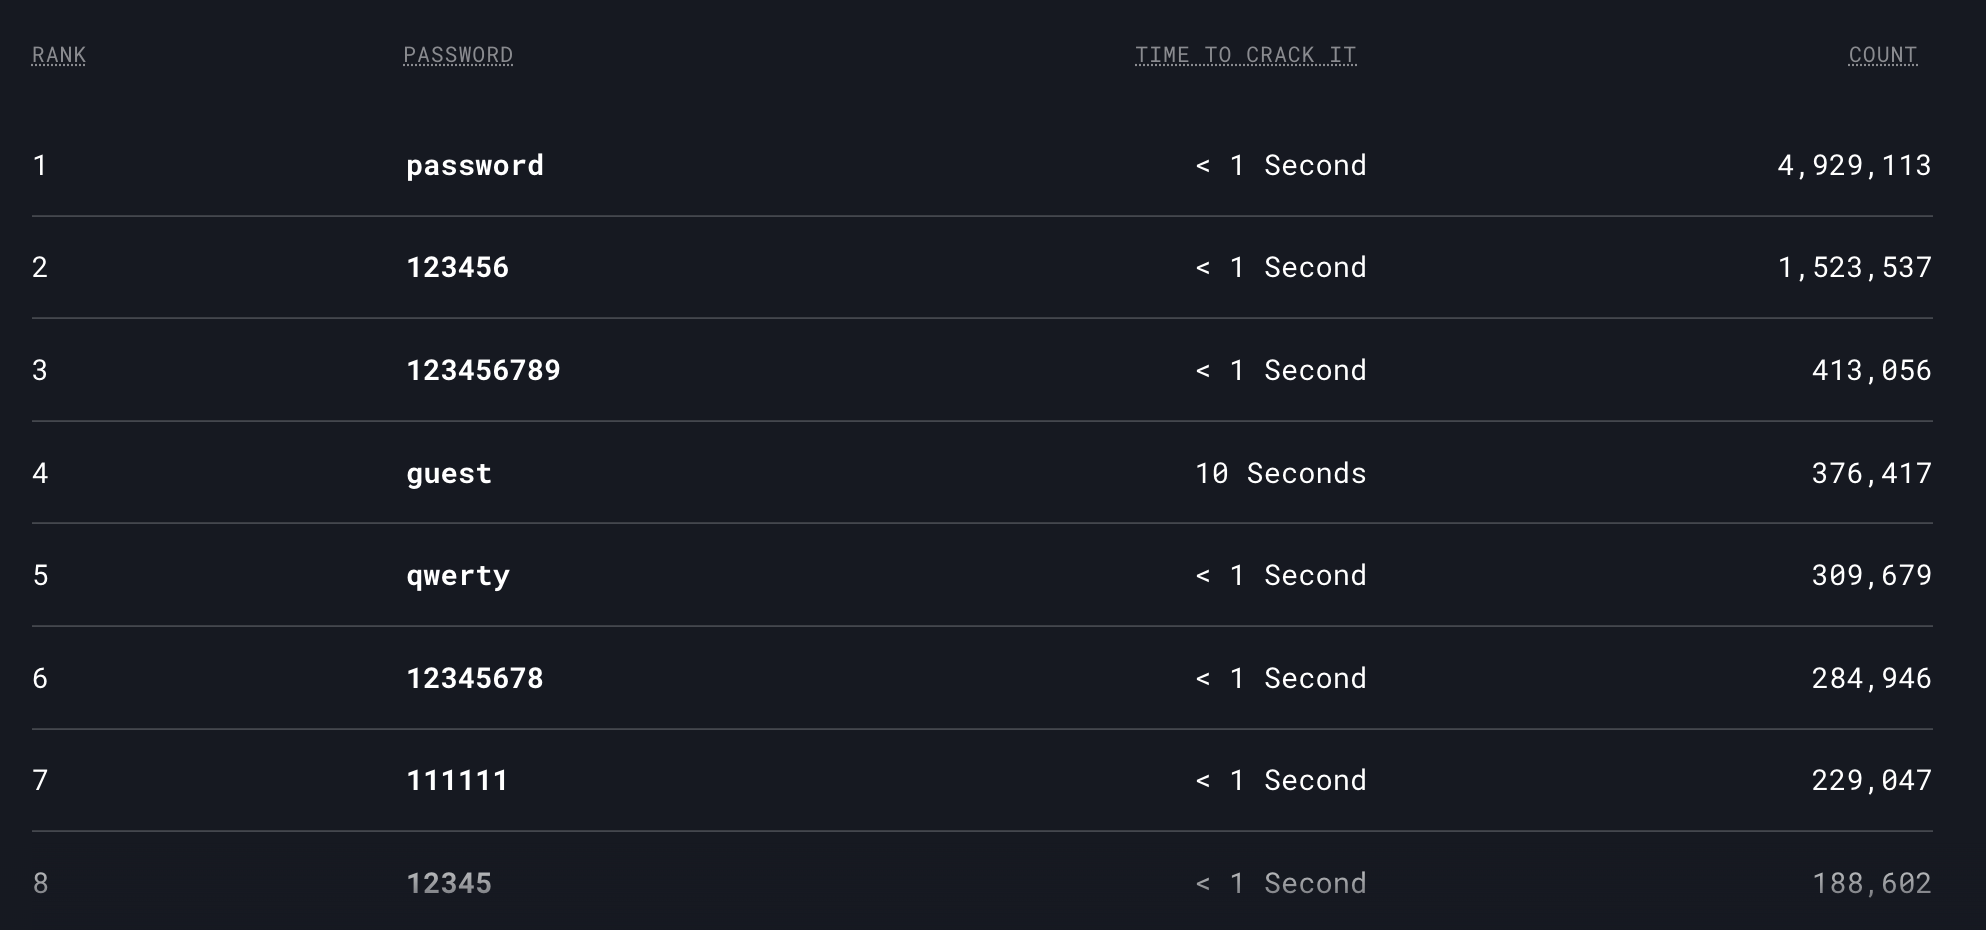The height and width of the screenshot is (930, 1986).
Task: Select the '12345' password entry
Action: click(449, 884)
